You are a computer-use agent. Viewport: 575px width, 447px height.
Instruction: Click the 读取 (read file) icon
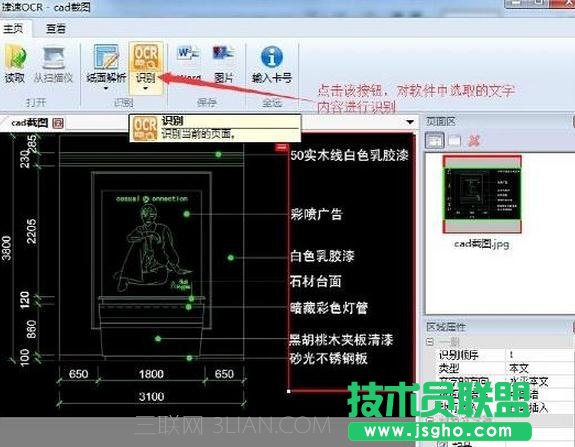click(x=15, y=58)
